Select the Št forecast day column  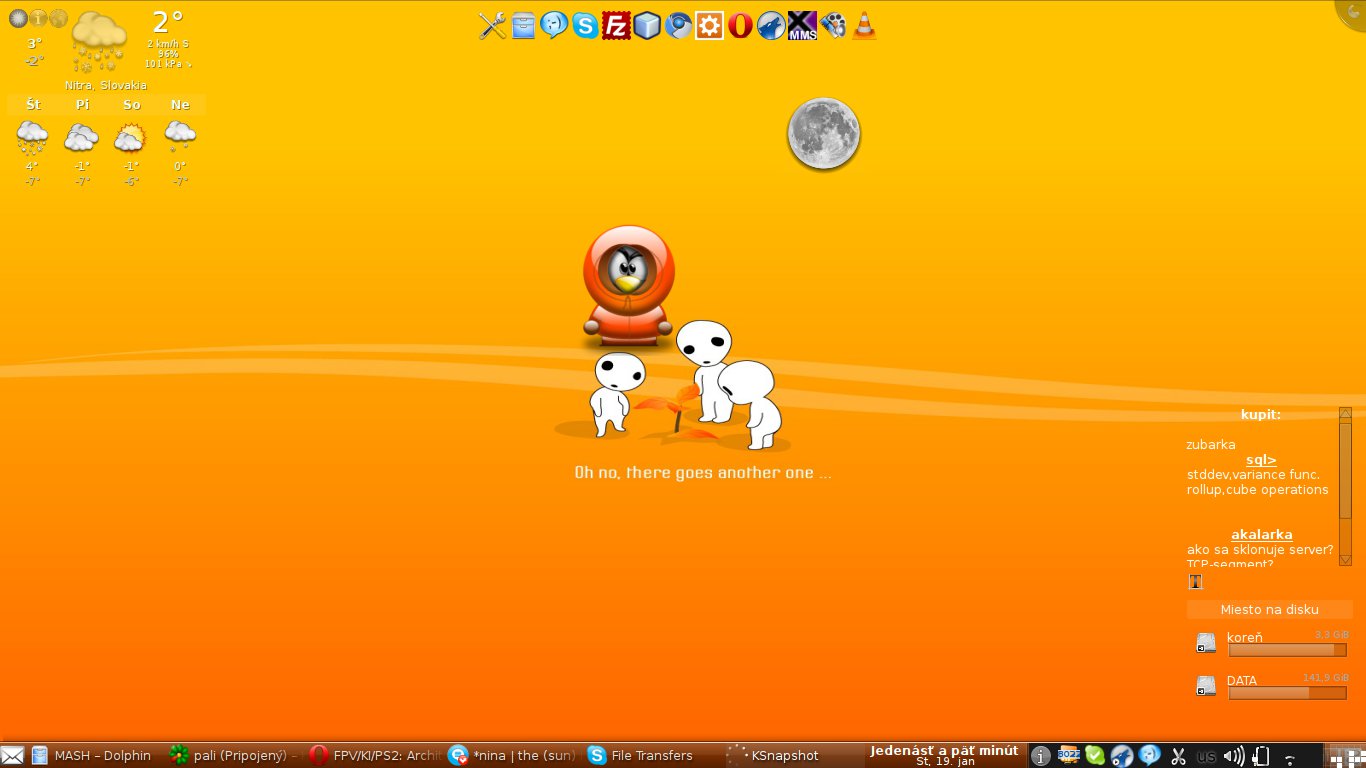33,140
